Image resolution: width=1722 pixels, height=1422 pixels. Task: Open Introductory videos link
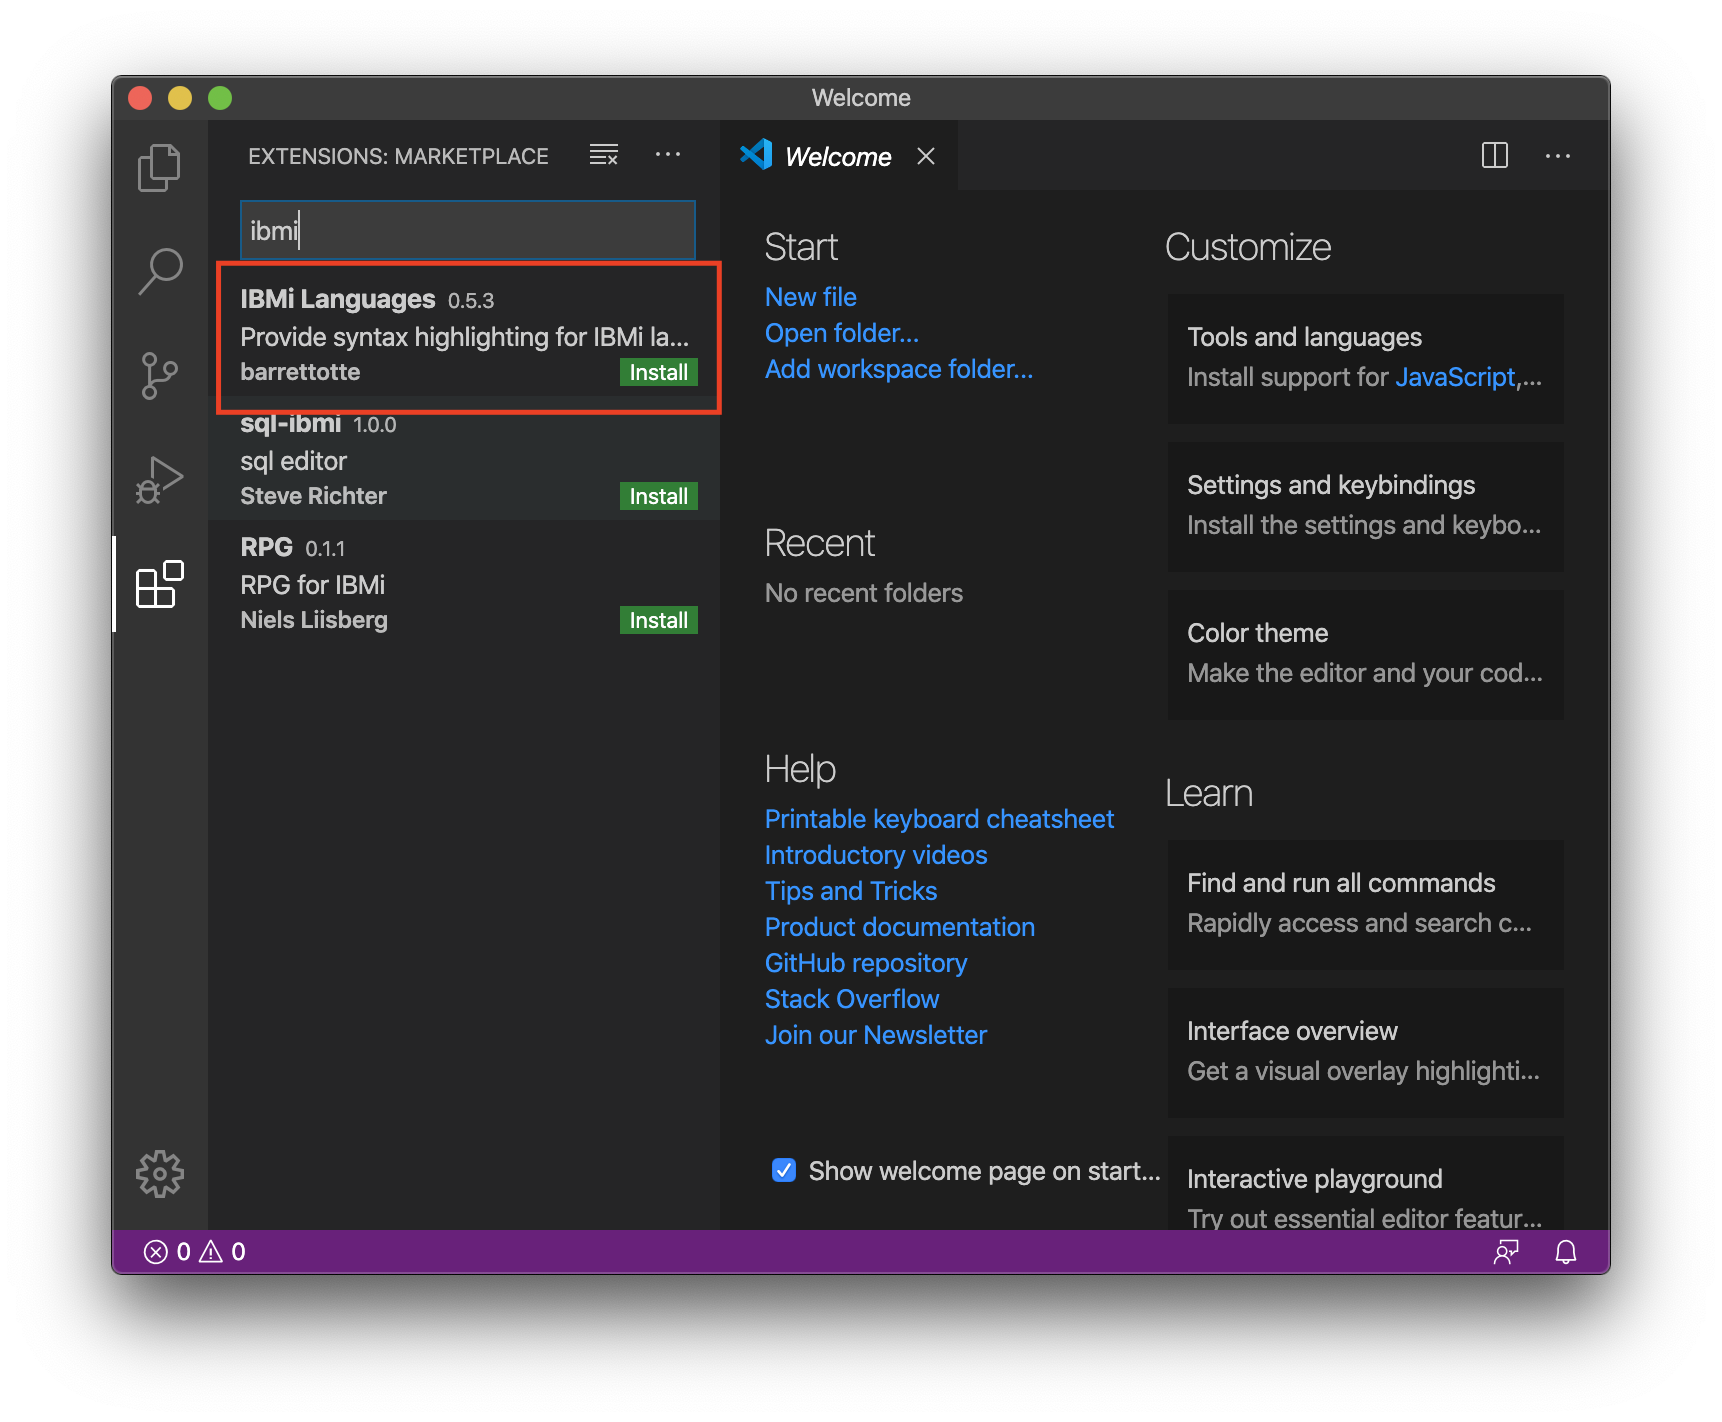click(x=876, y=855)
